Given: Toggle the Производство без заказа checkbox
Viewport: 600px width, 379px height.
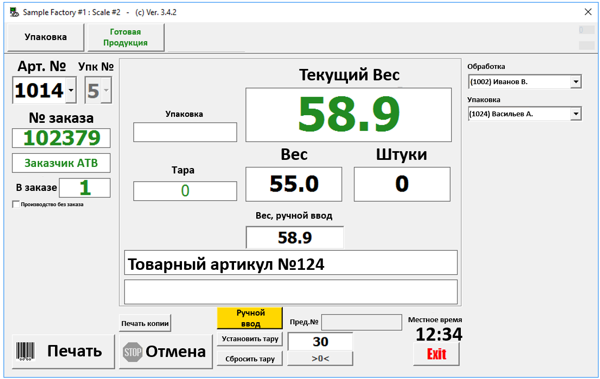Looking at the screenshot, I should 16,204.
